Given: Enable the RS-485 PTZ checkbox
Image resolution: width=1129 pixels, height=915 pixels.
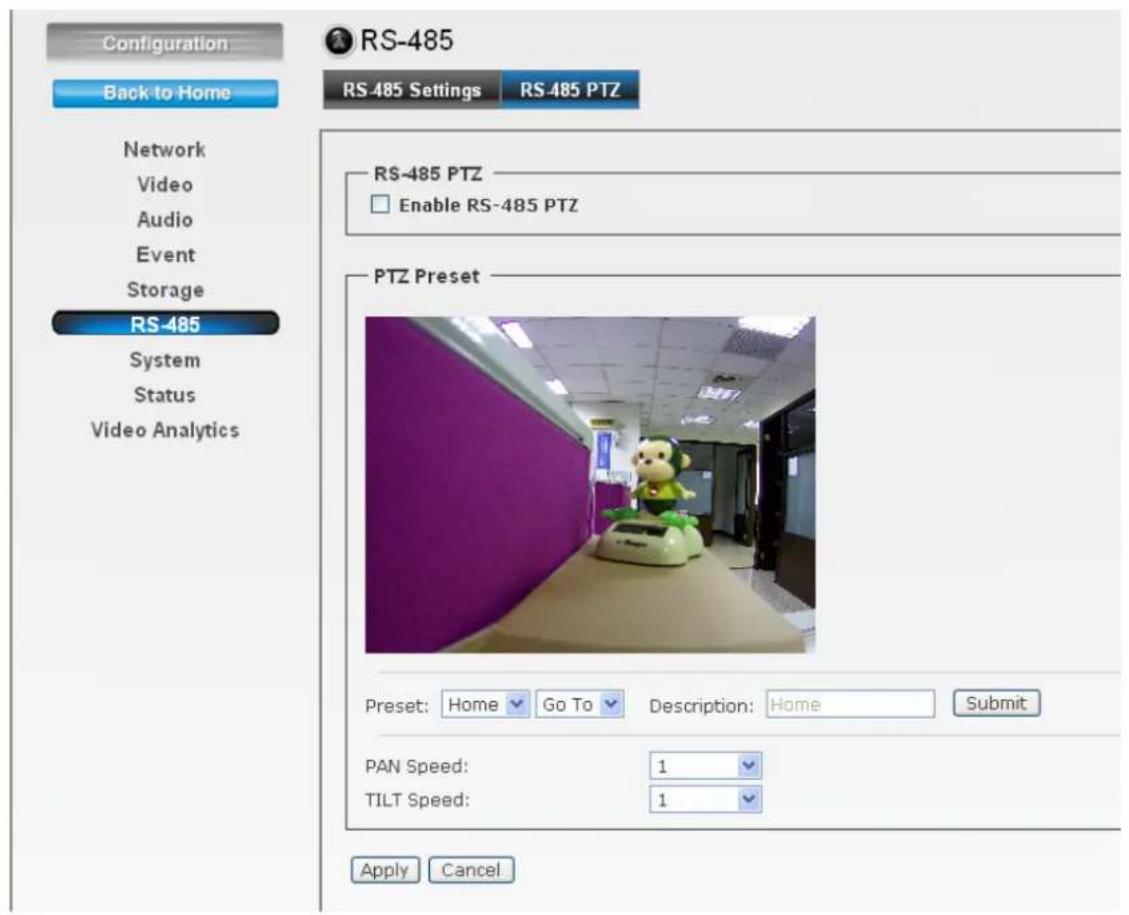Looking at the screenshot, I should click(x=380, y=204).
